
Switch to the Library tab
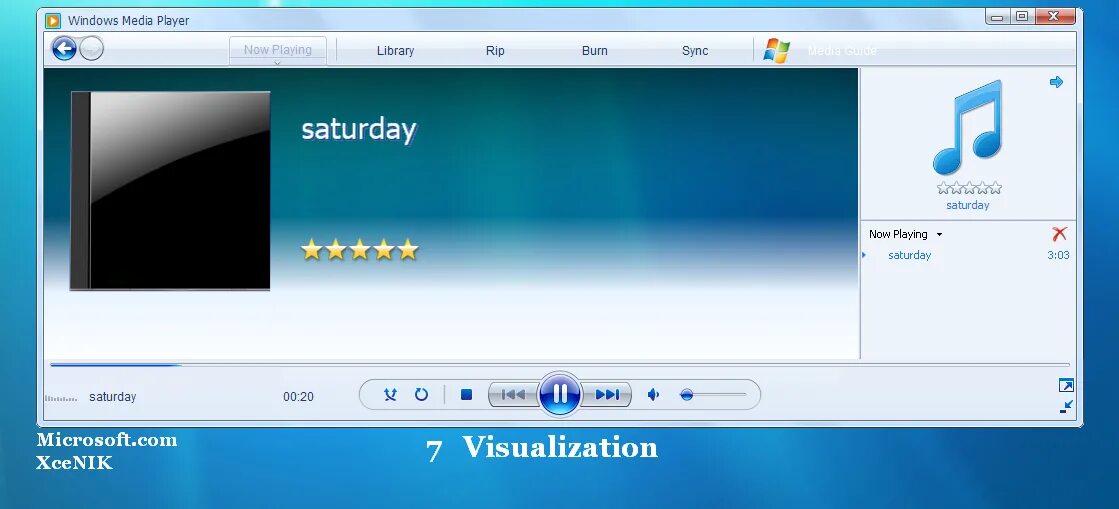395,51
